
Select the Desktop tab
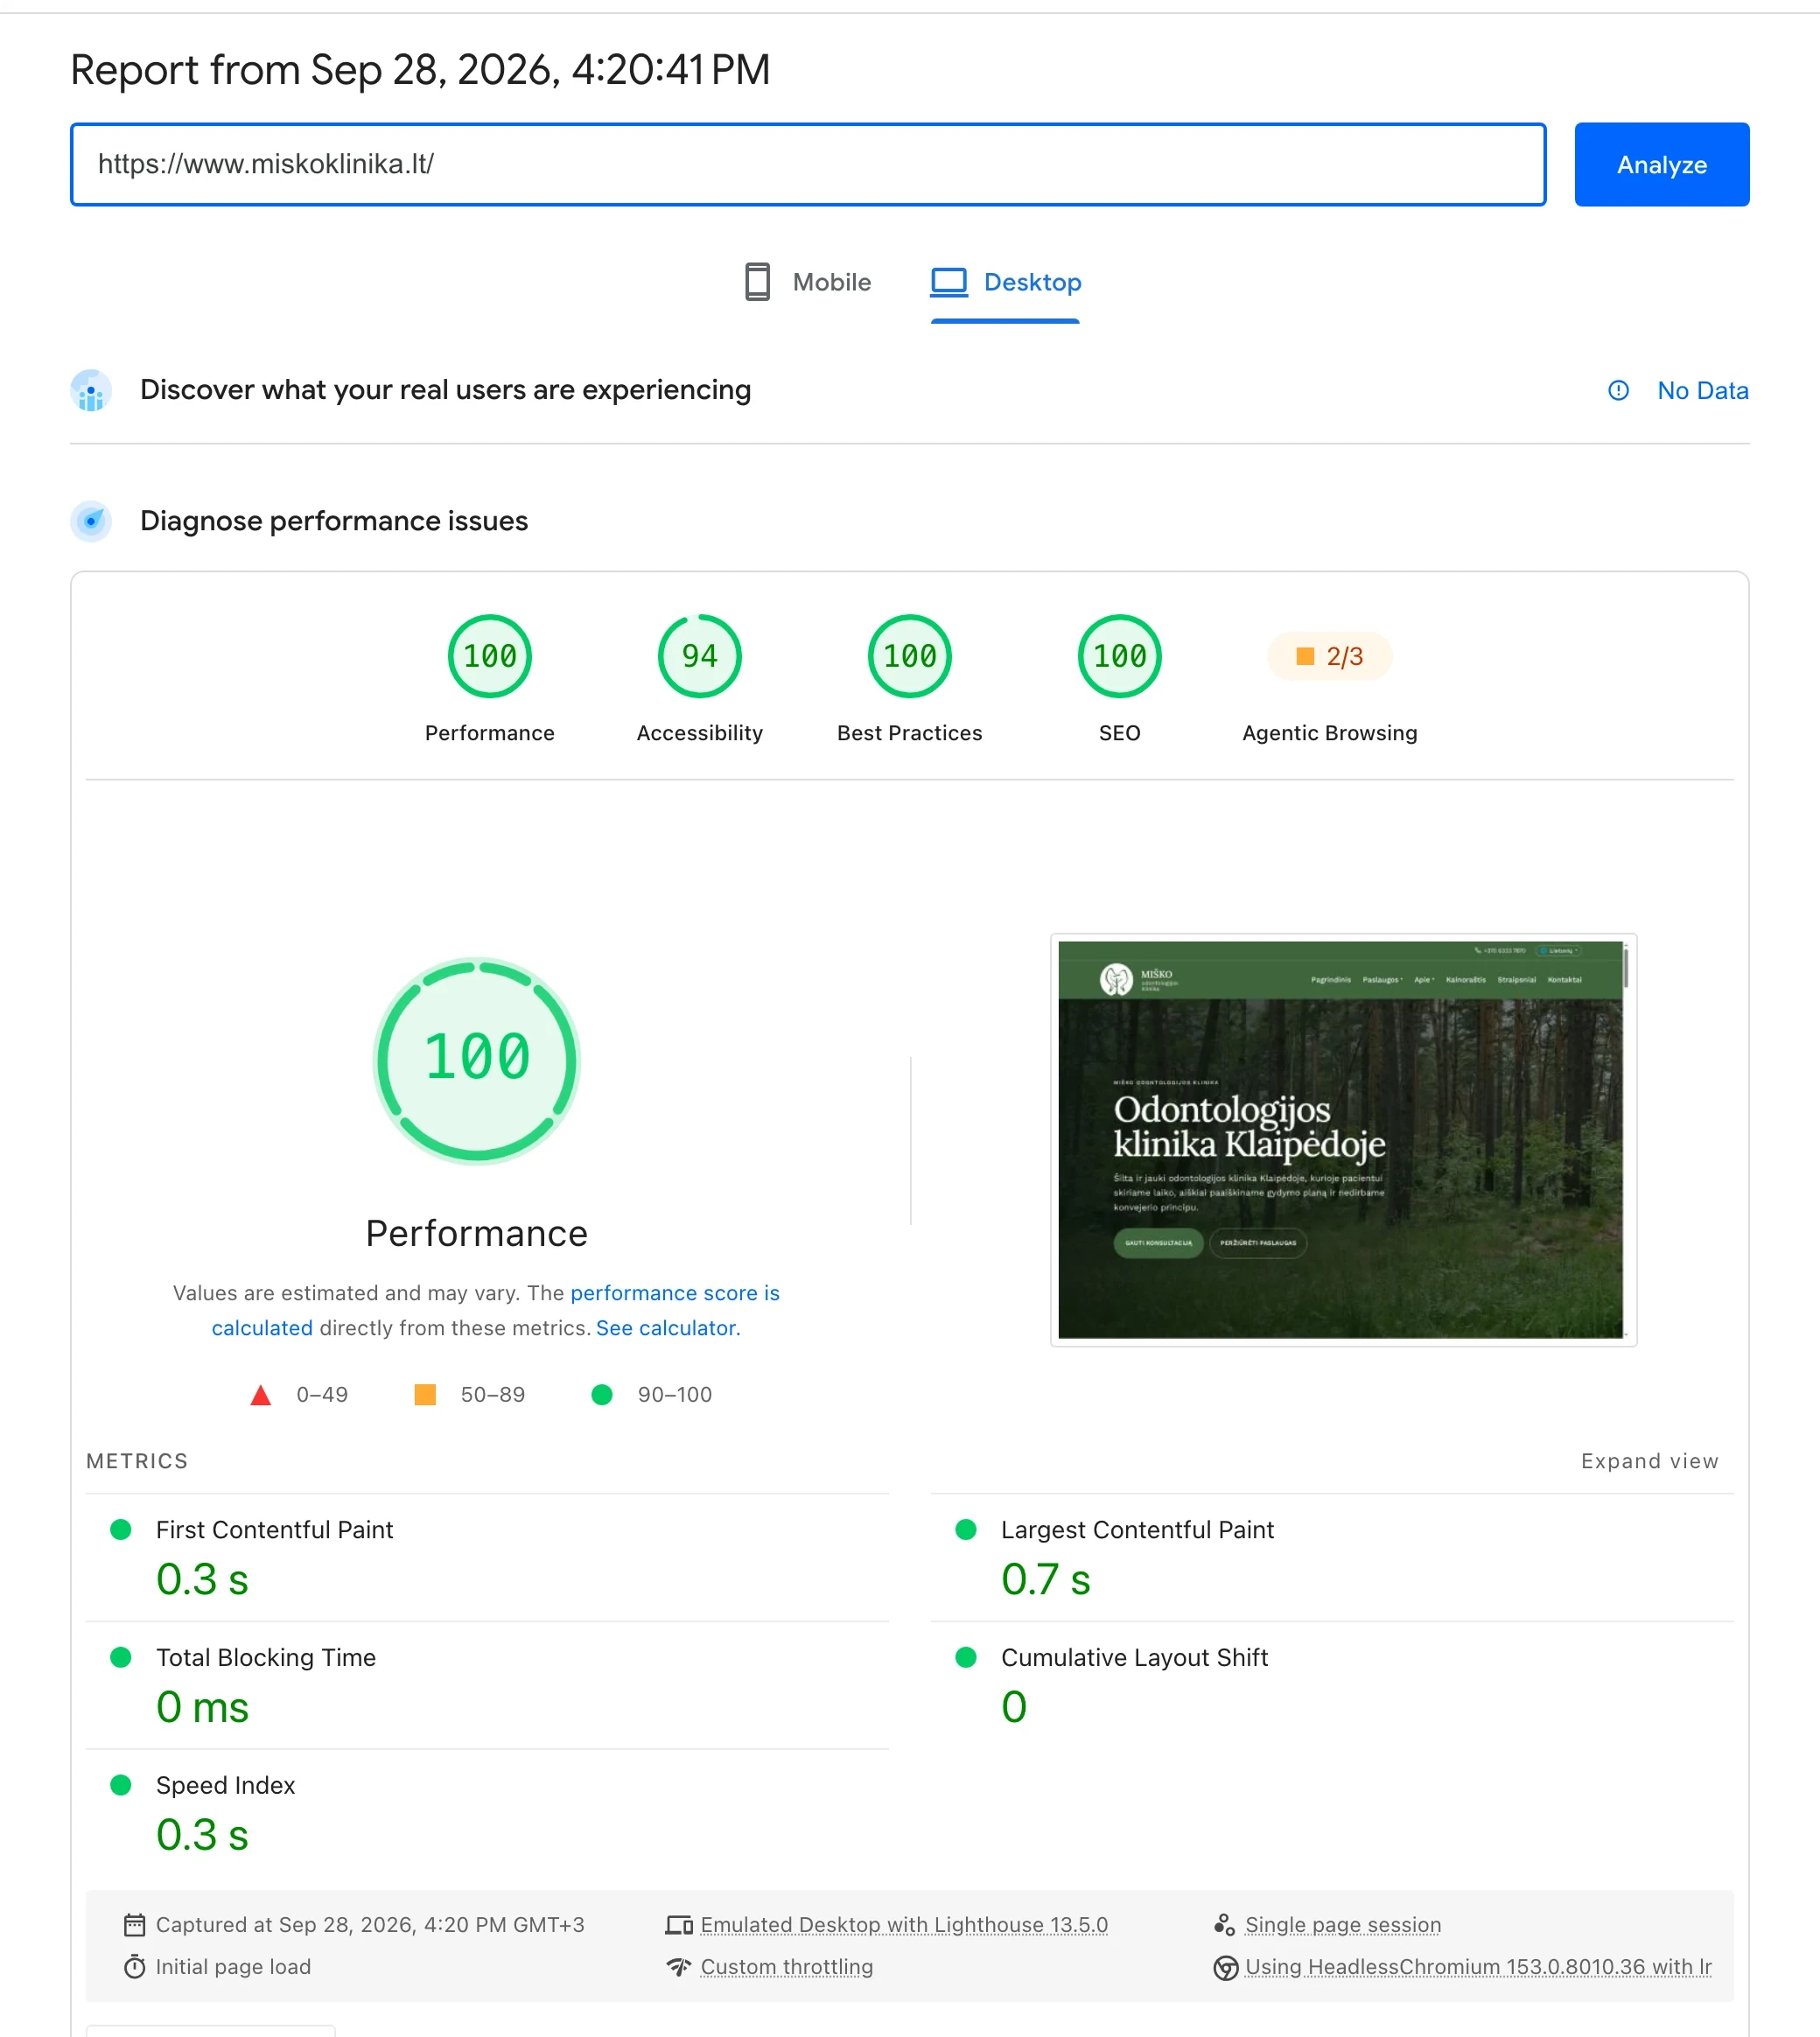[1005, 282]
